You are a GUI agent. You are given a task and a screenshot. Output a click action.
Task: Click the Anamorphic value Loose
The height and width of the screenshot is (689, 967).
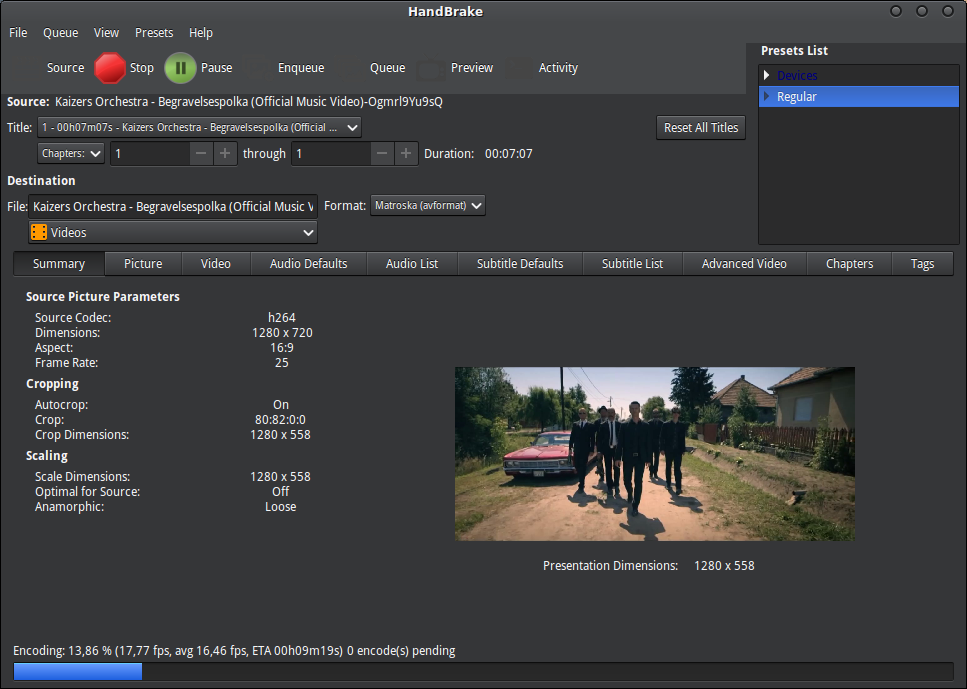click(281, 506)
